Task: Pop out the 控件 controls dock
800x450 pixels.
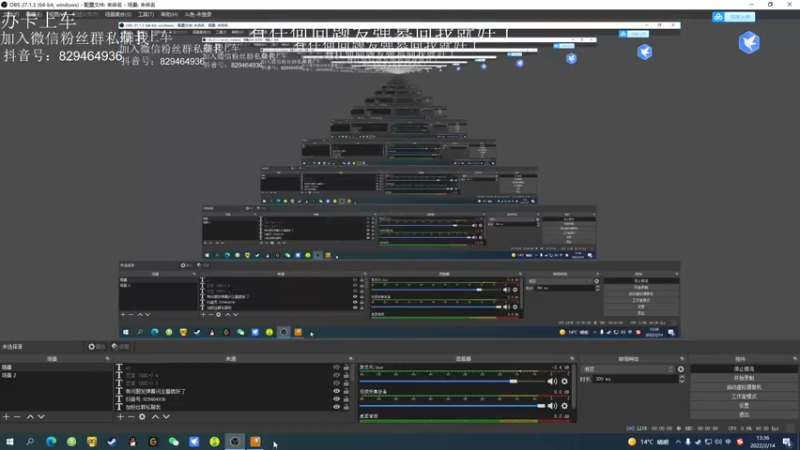Action: pos(795,359)
